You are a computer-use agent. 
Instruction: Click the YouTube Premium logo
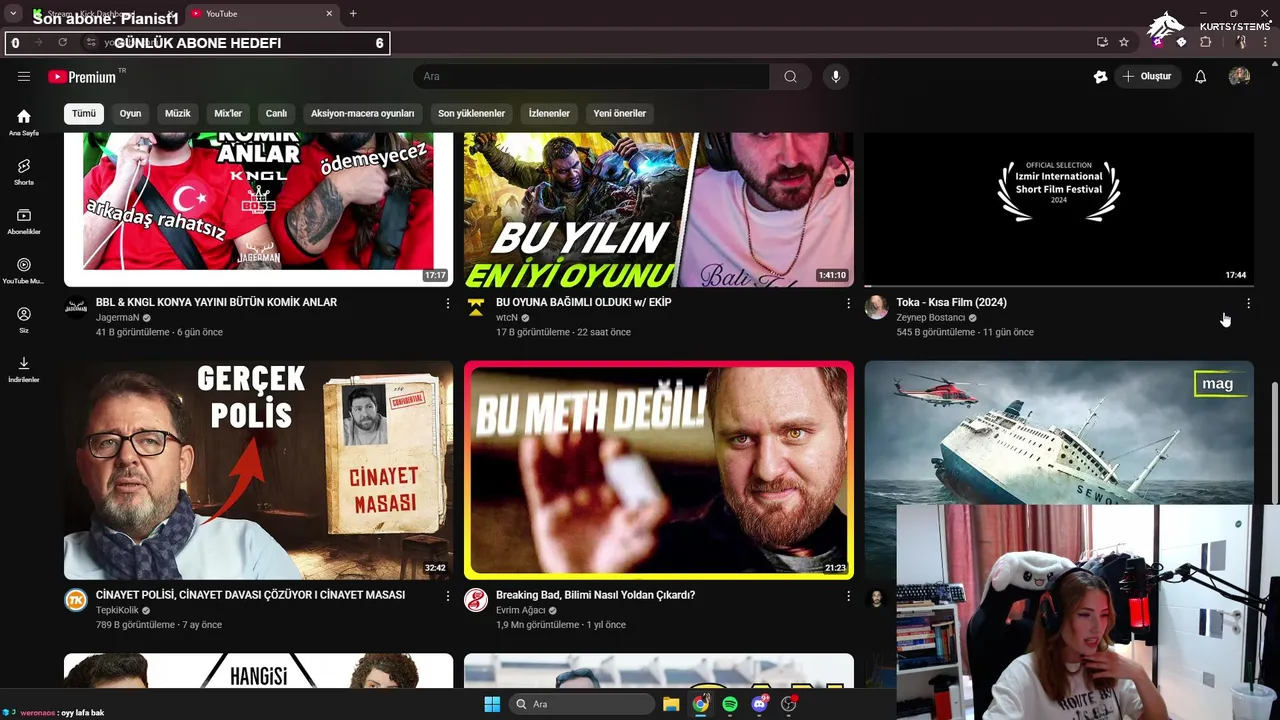pyautogui.click(x=82, y=77)
